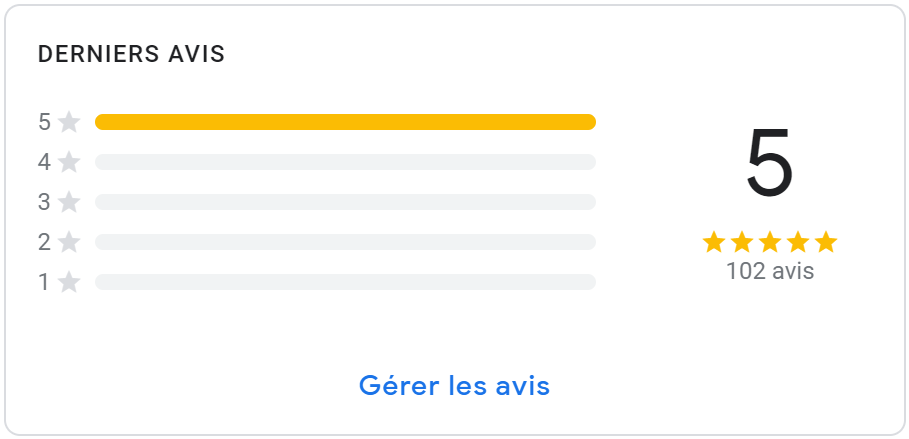Click the first yellow star under the score

(x=714, y=242)
